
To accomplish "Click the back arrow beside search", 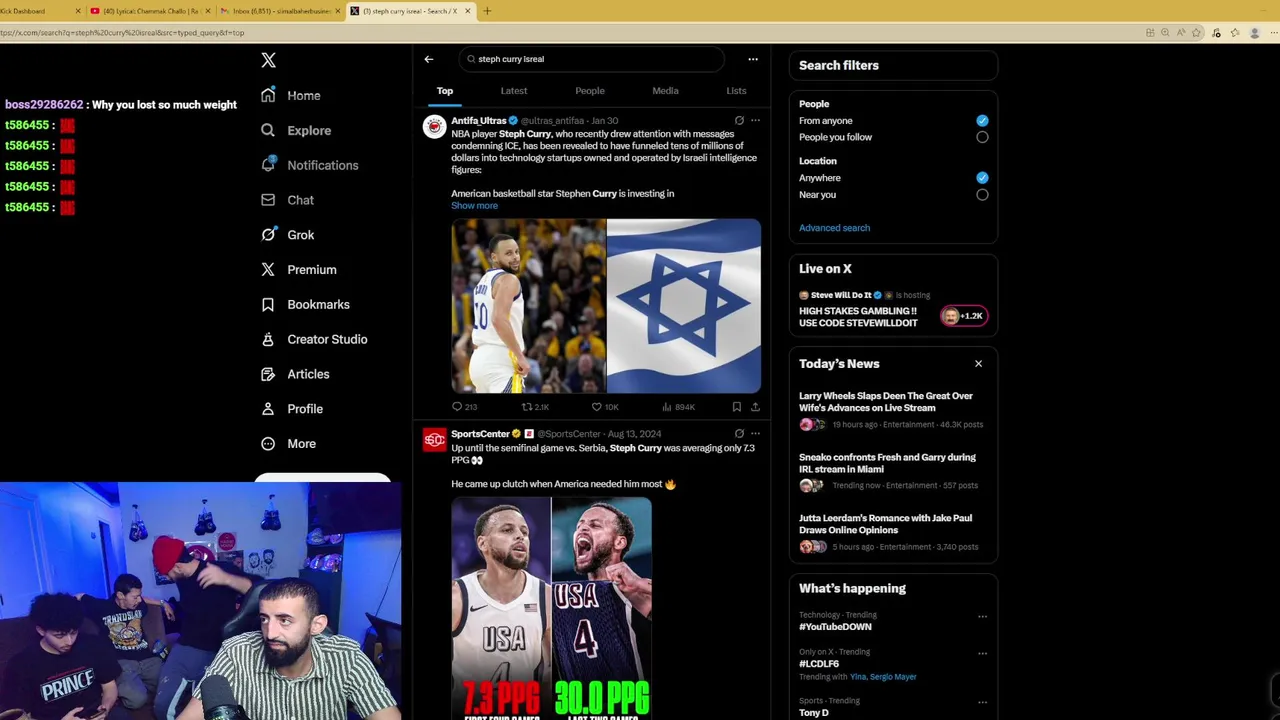I will pyautogui.click(x=428, y=59).
